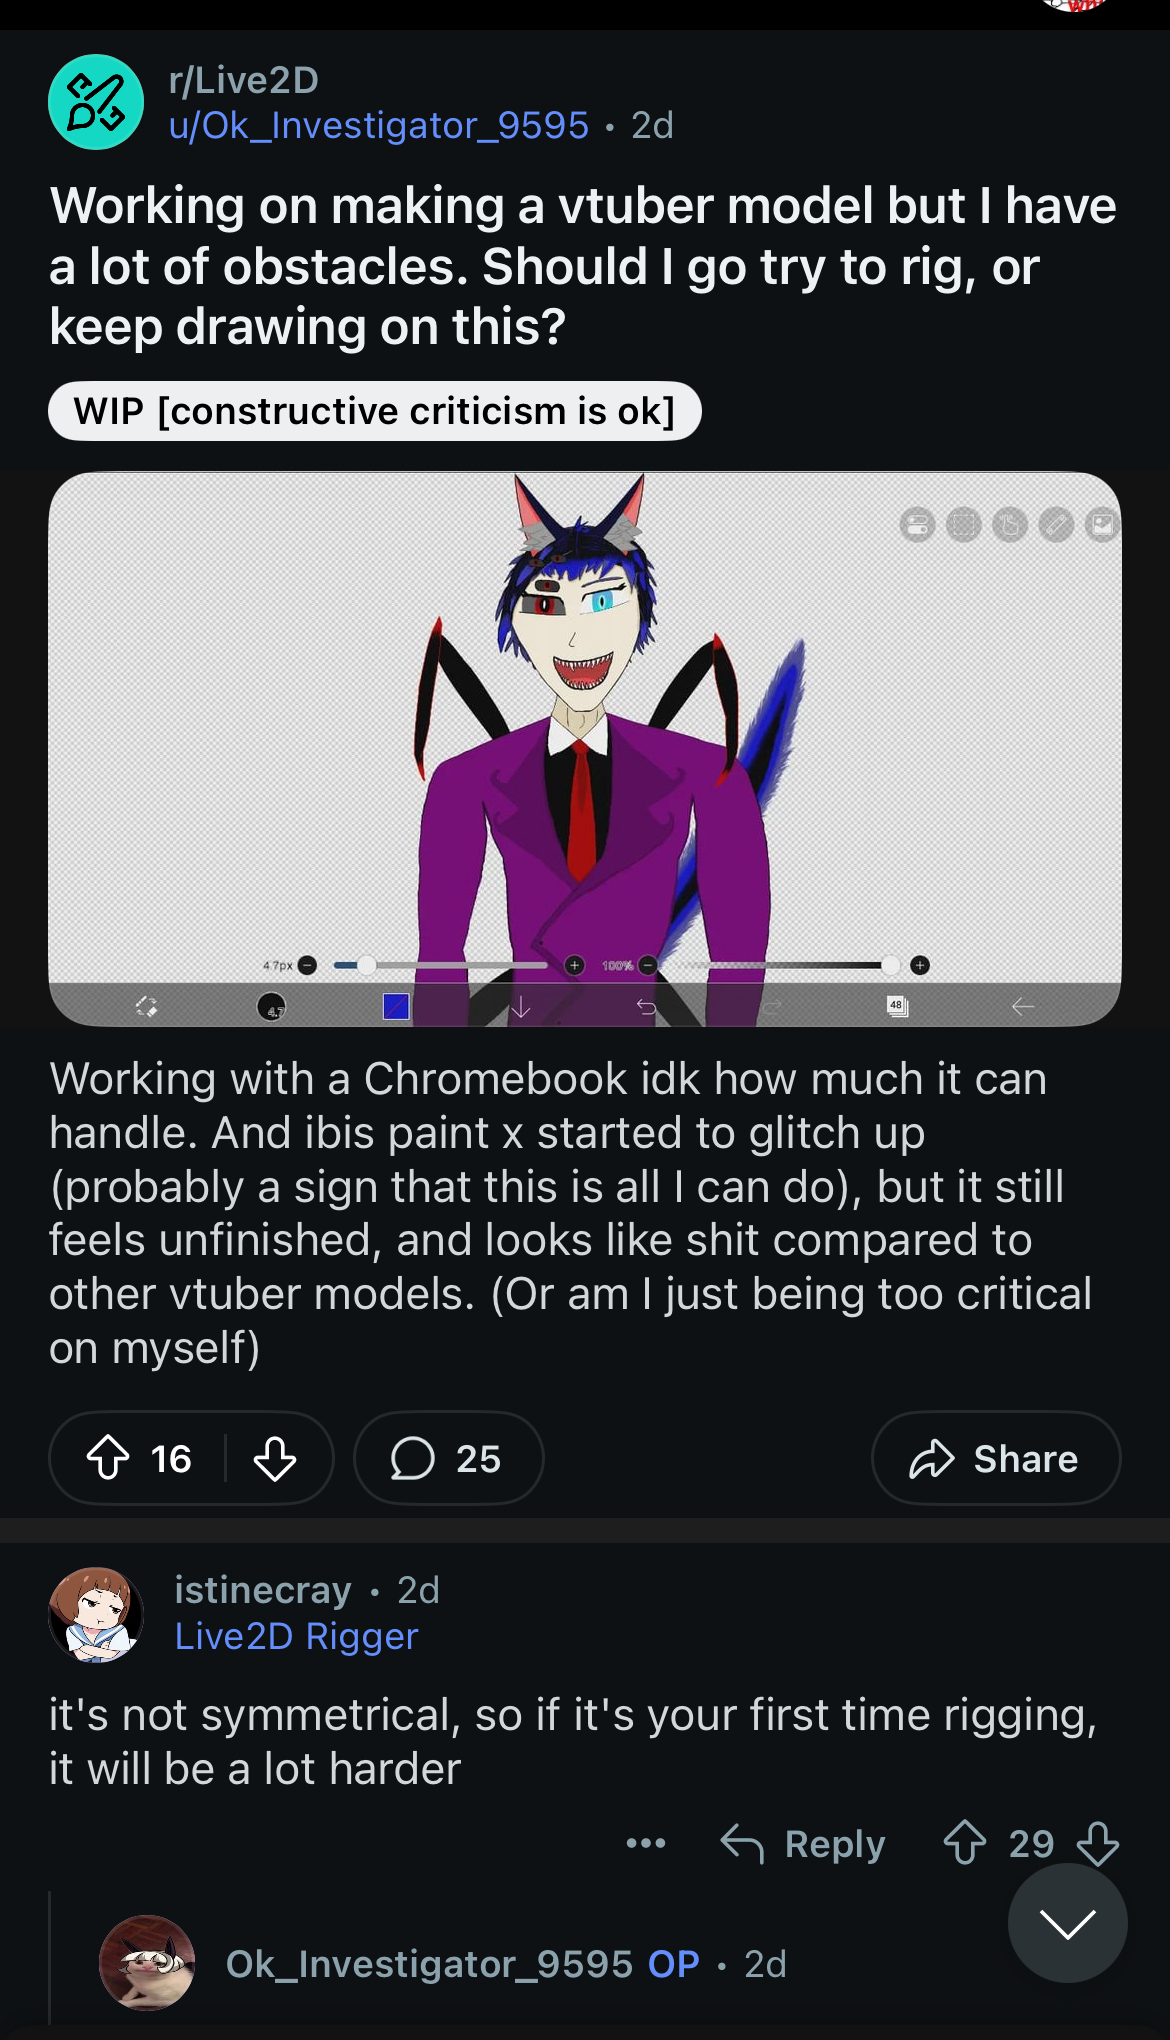
Task: Reply to istinecray's comment
Action: pos(804,1843)
